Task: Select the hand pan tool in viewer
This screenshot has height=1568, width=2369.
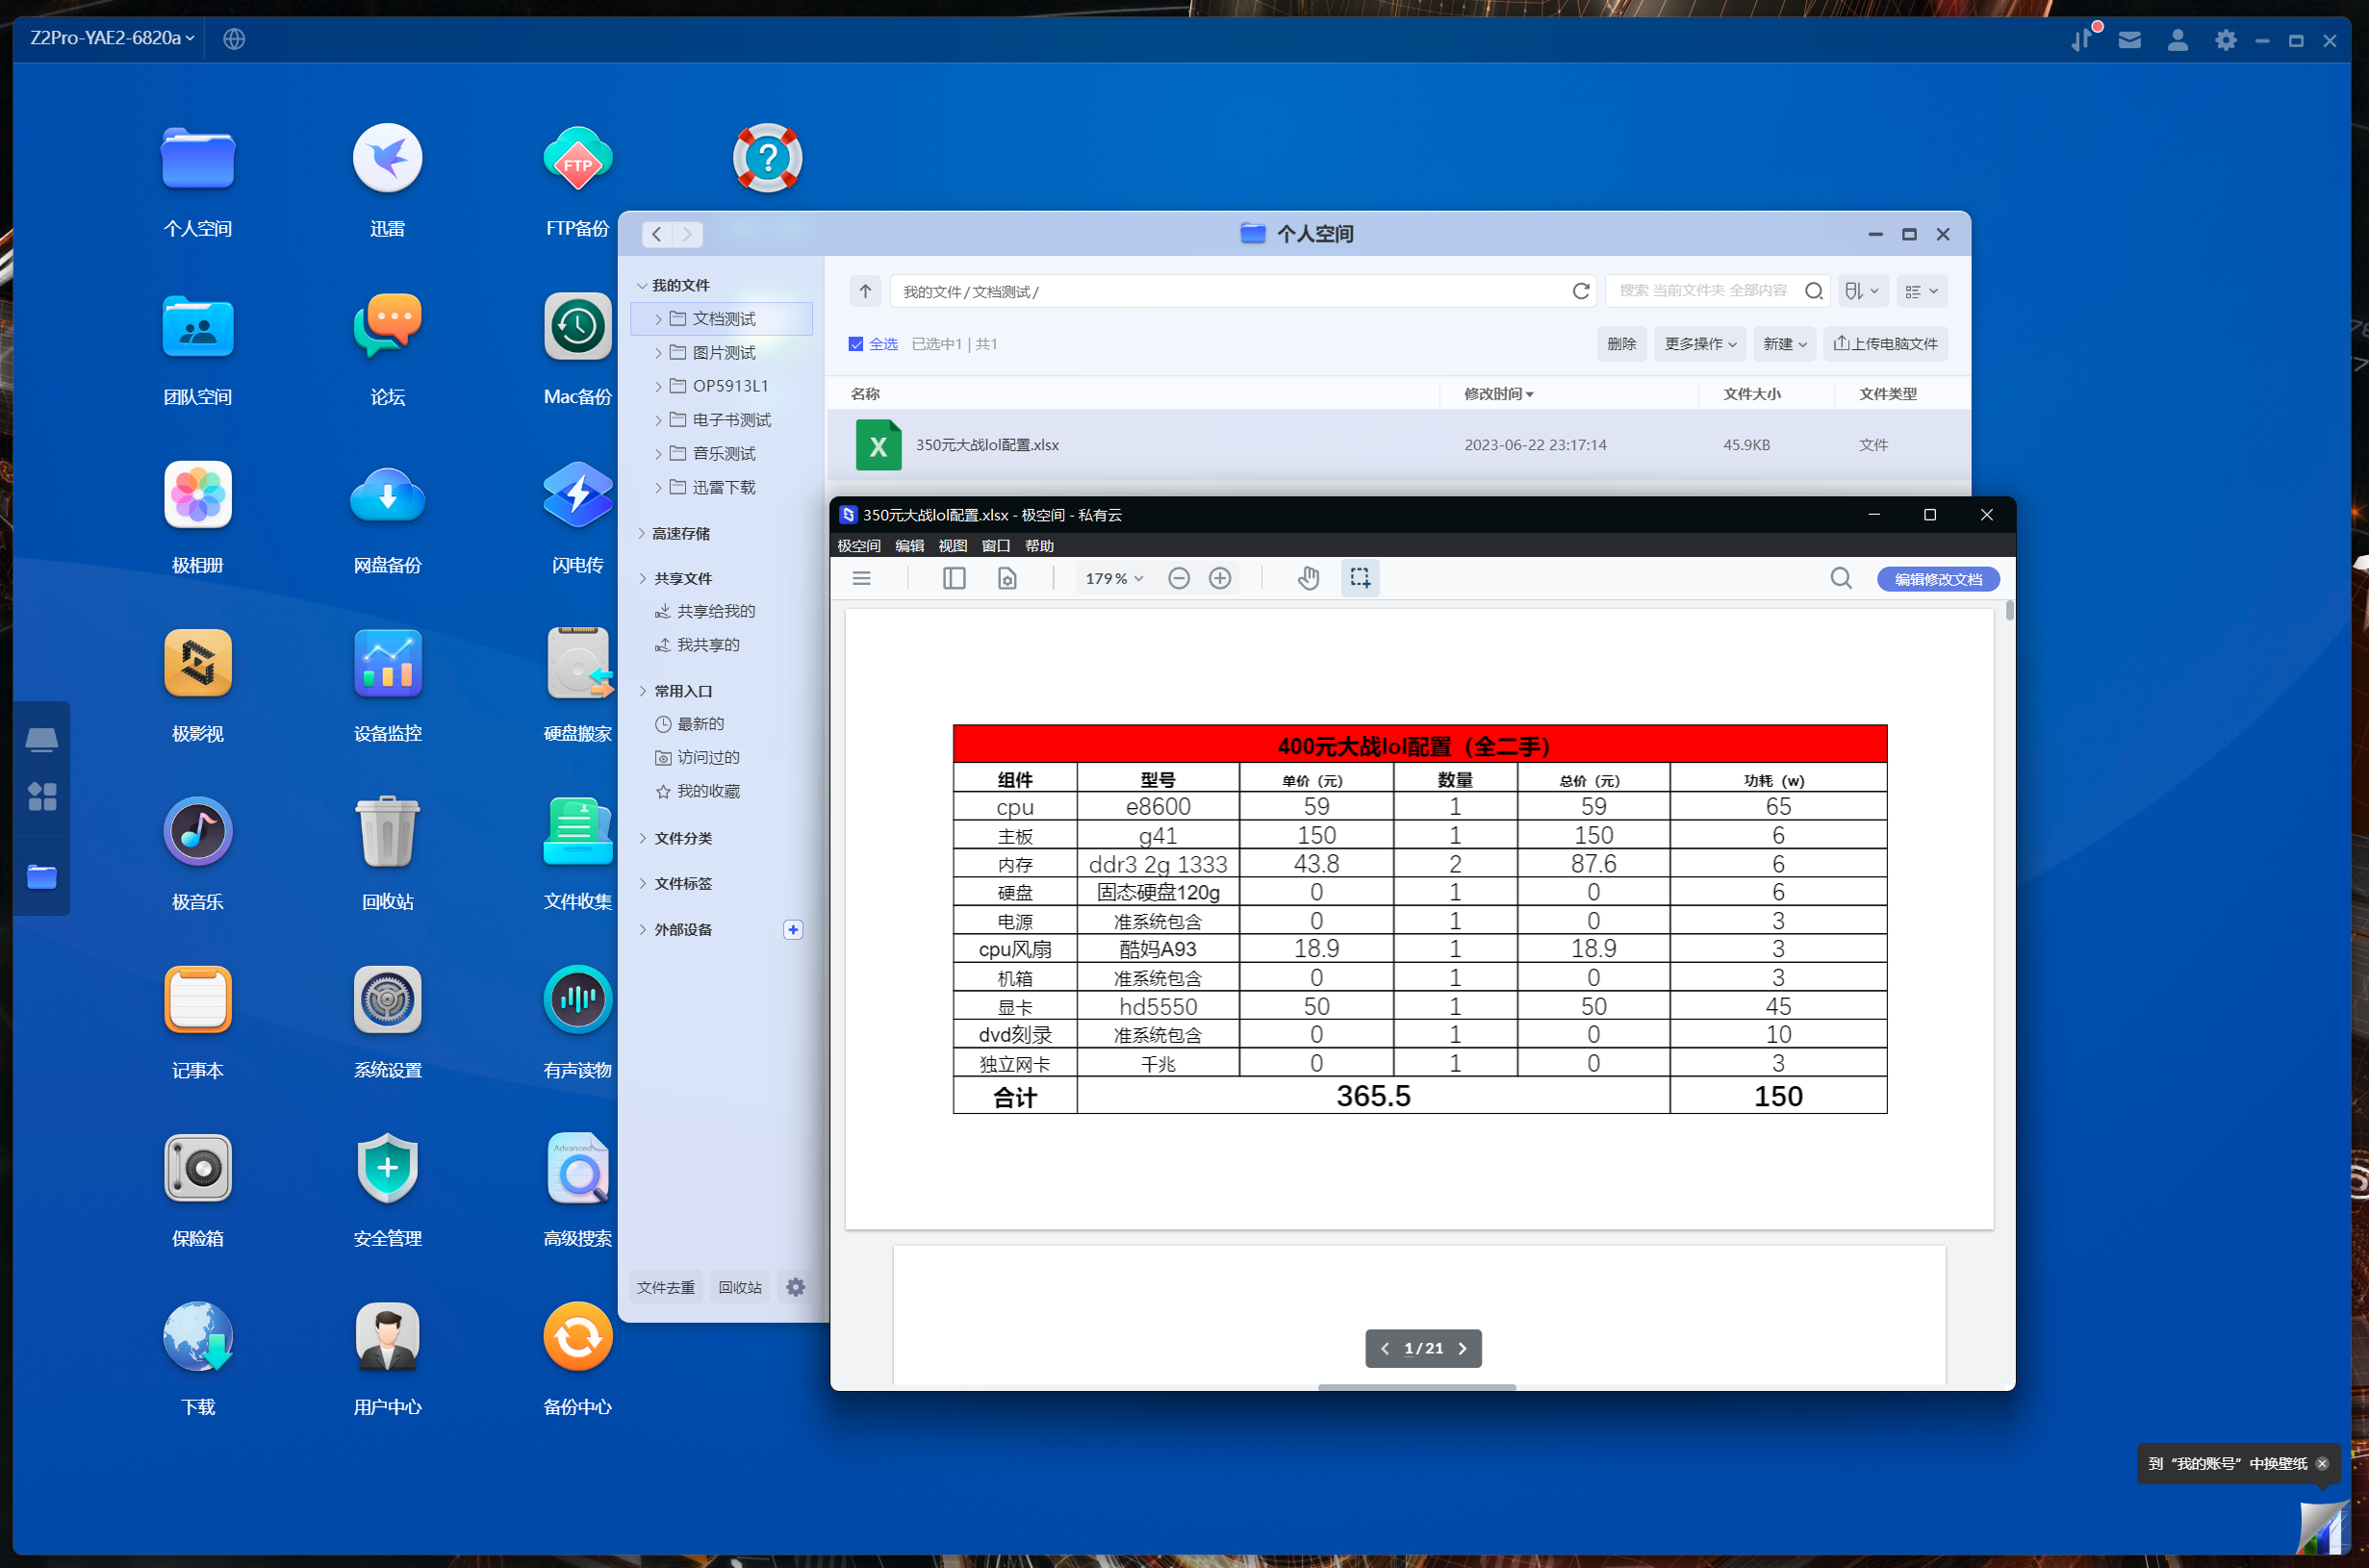Action: (1308, 578)
